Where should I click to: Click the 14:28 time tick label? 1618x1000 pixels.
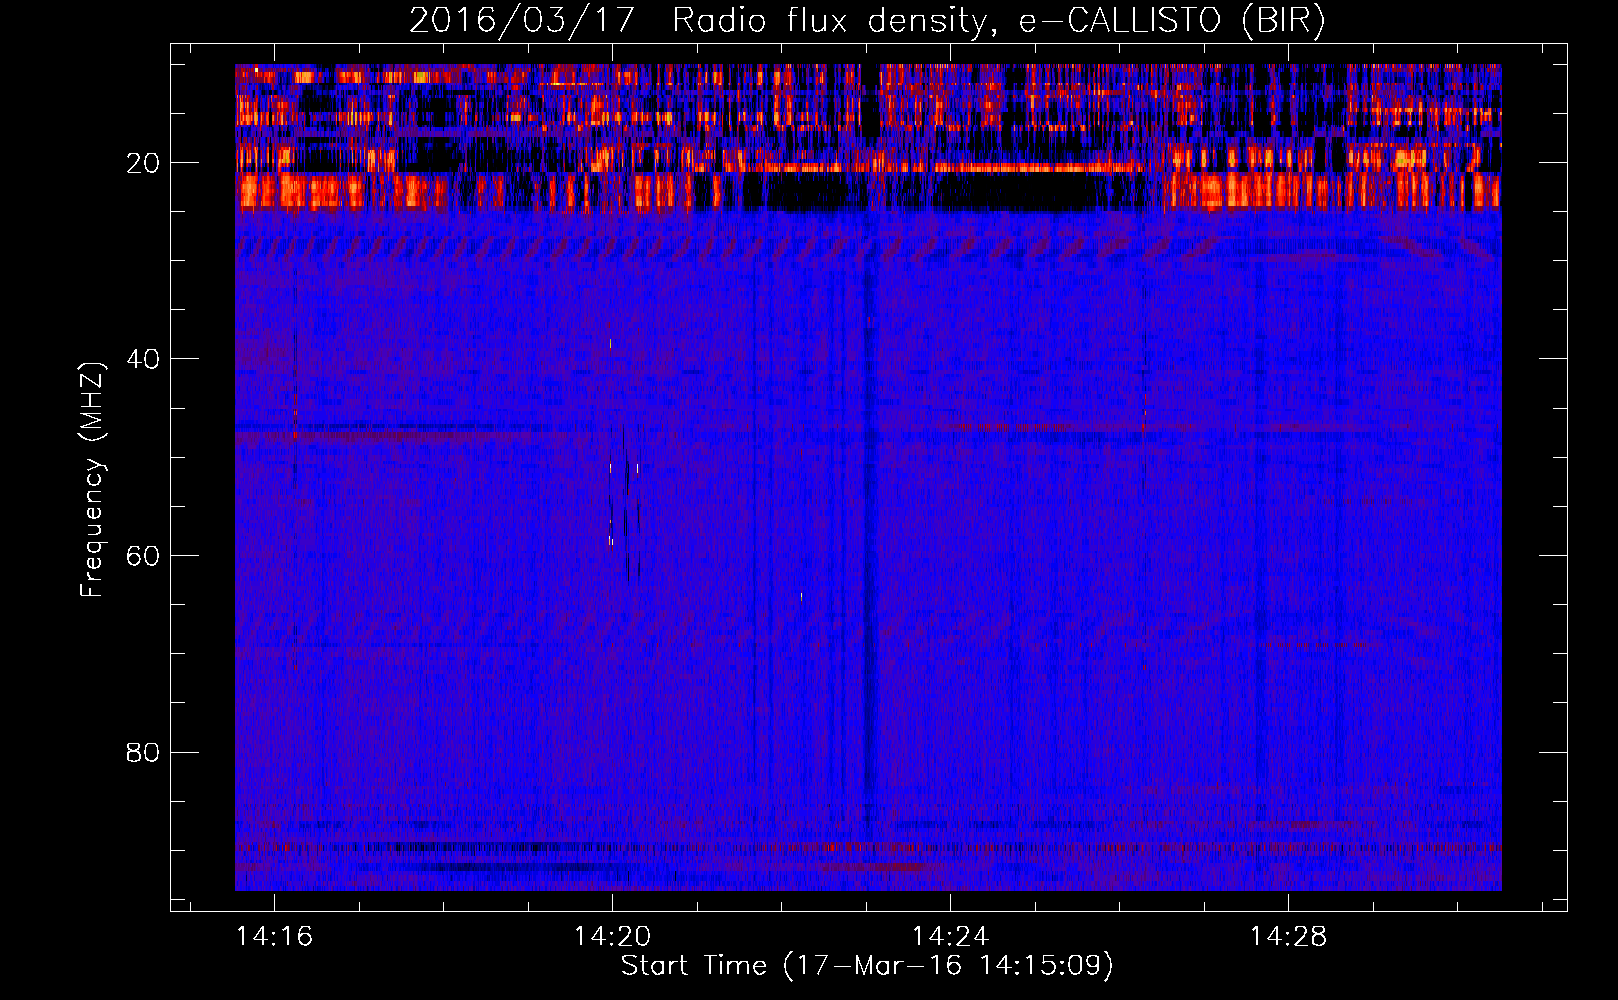[1288, 937]
